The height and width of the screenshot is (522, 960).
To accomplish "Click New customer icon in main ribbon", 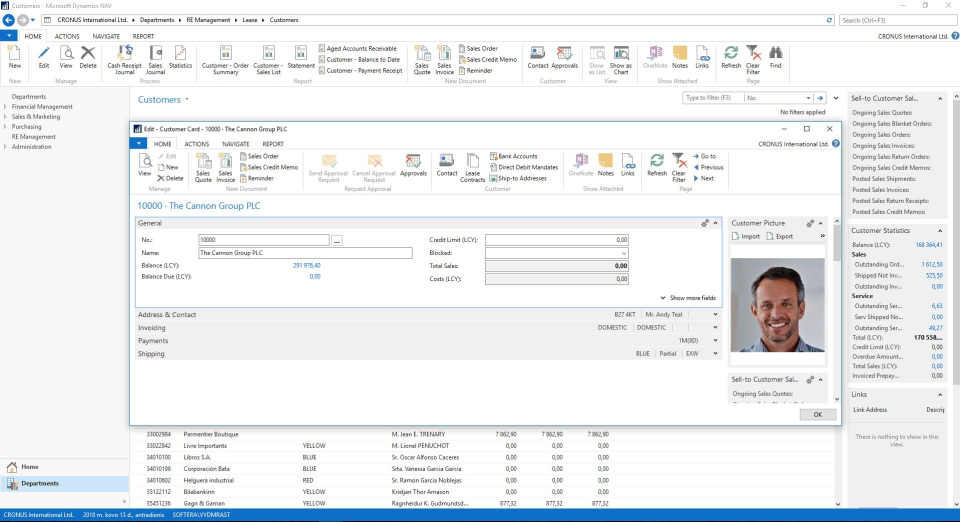I will [x=15, y=58].
